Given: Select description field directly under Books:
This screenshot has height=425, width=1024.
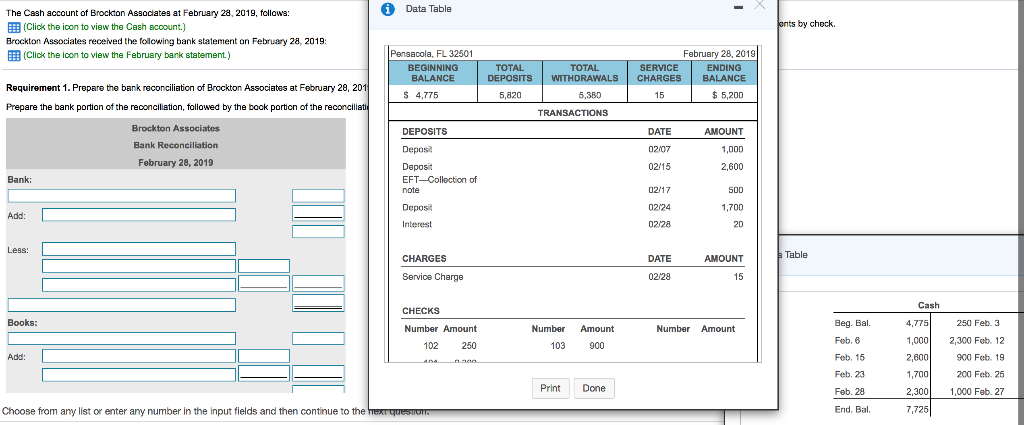Looking at the screenshot, I should 121,338.
